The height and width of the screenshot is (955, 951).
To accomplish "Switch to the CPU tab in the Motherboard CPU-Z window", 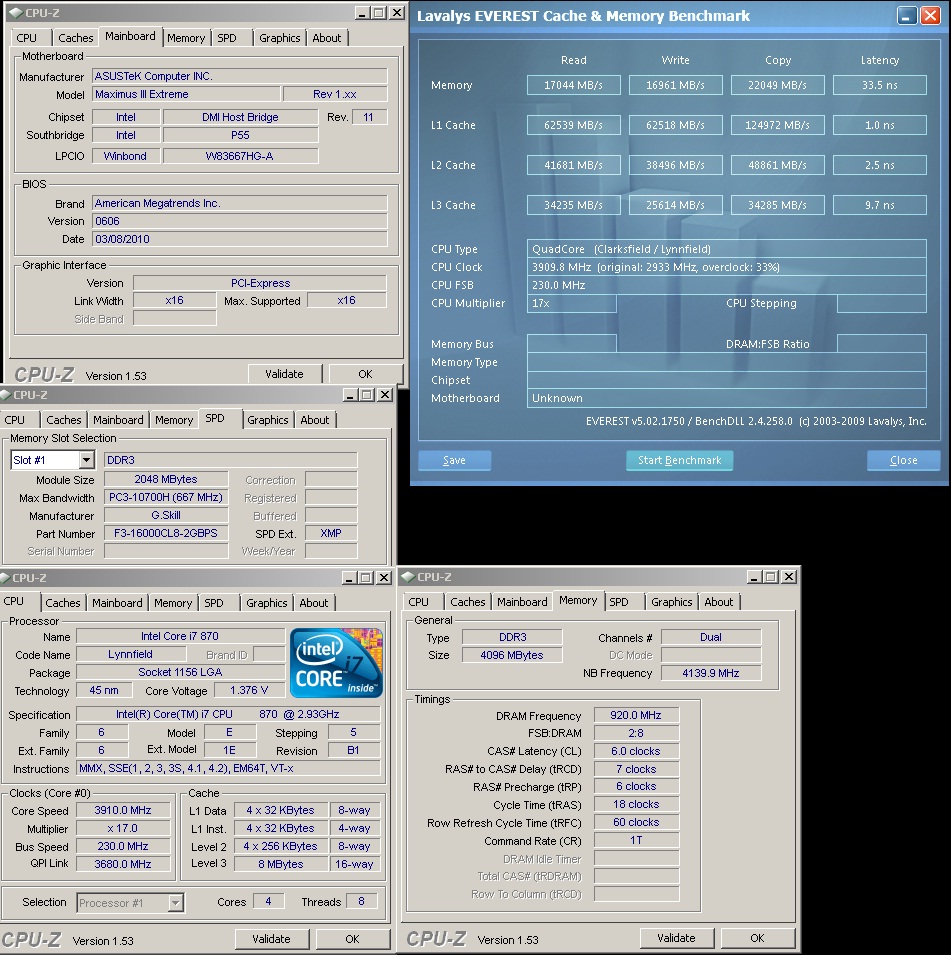I will click(x=26, y=38).
